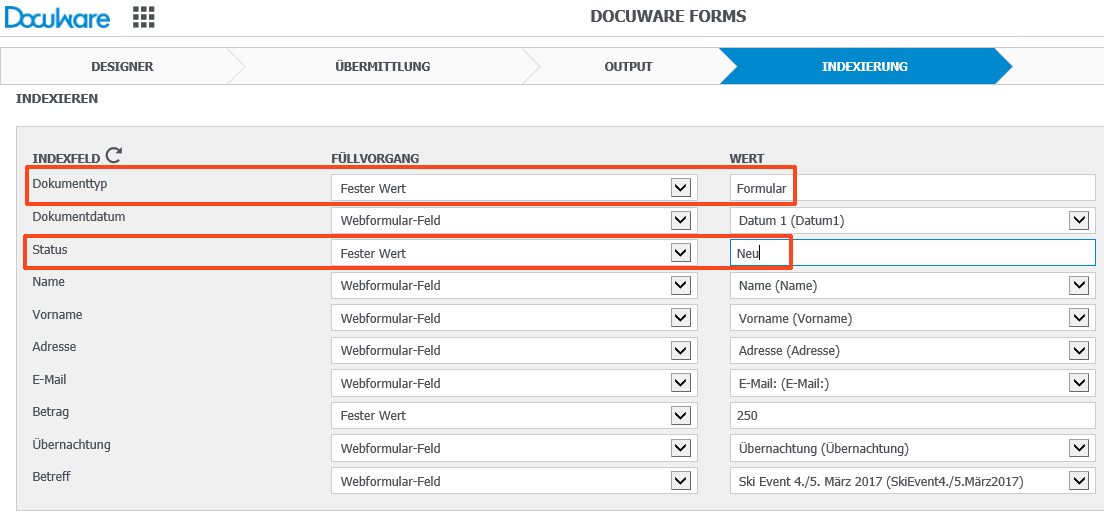This screenshot has height=516, width=1104.
Task: Open the E-Mail value dropdown
Action: coord(1078,383)
